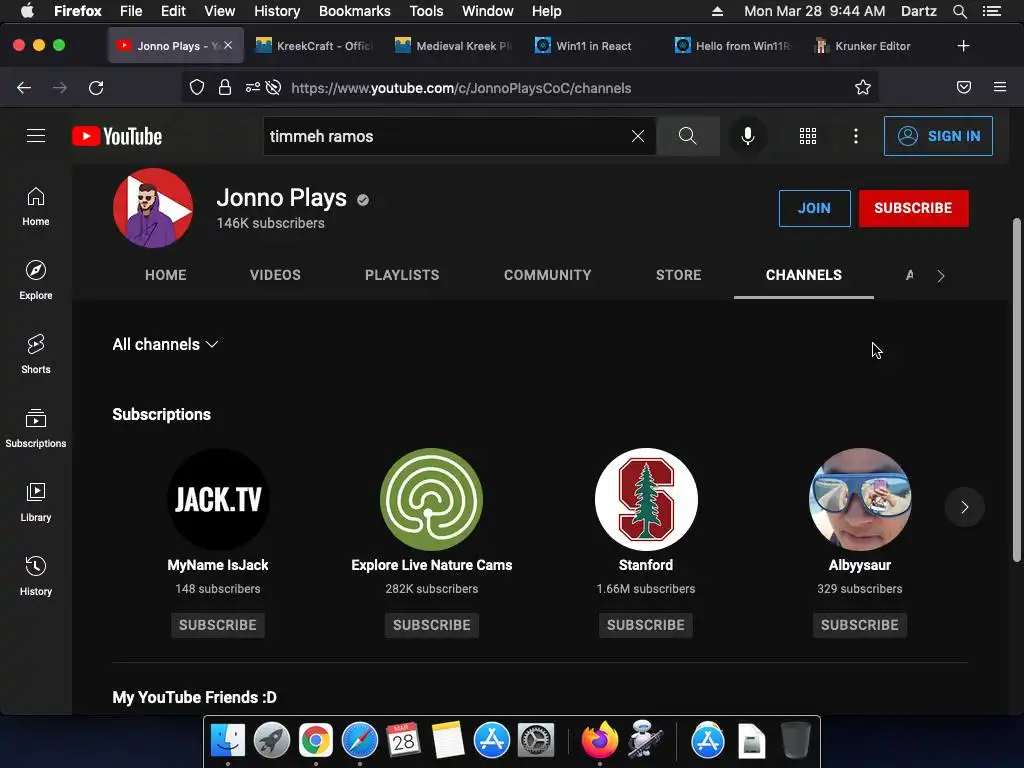Click the SIGN IN button
This screenshot has height=768, width=1024.
point(938,136)
